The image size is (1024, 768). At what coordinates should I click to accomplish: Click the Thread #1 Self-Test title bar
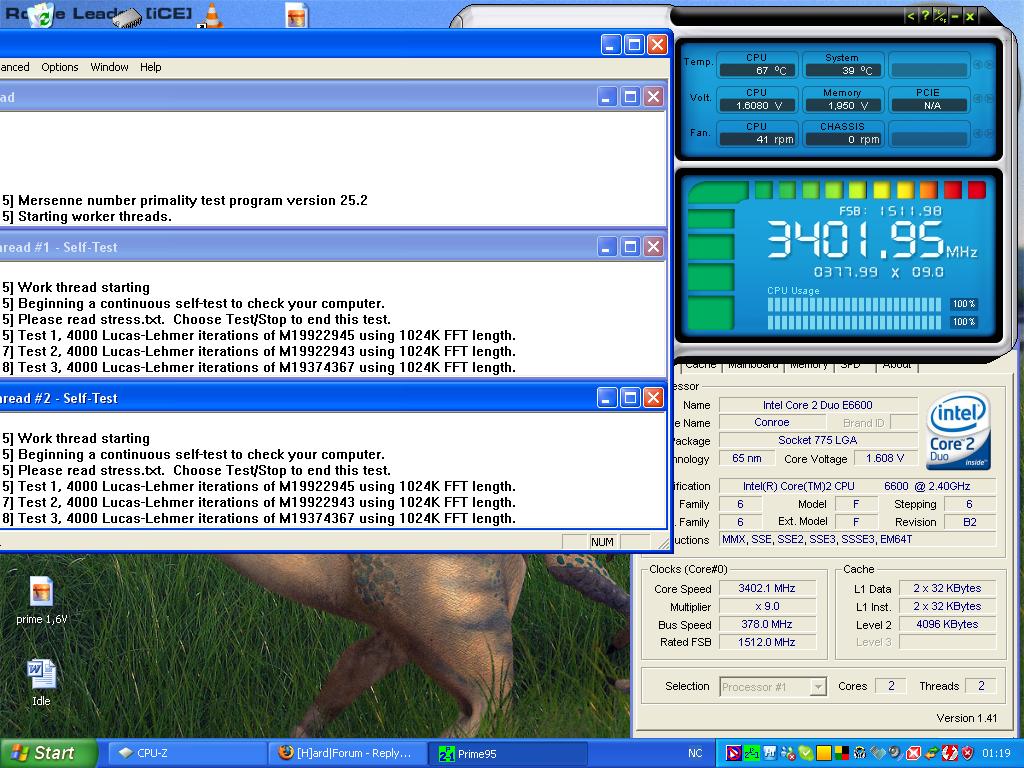click(297, 247)
